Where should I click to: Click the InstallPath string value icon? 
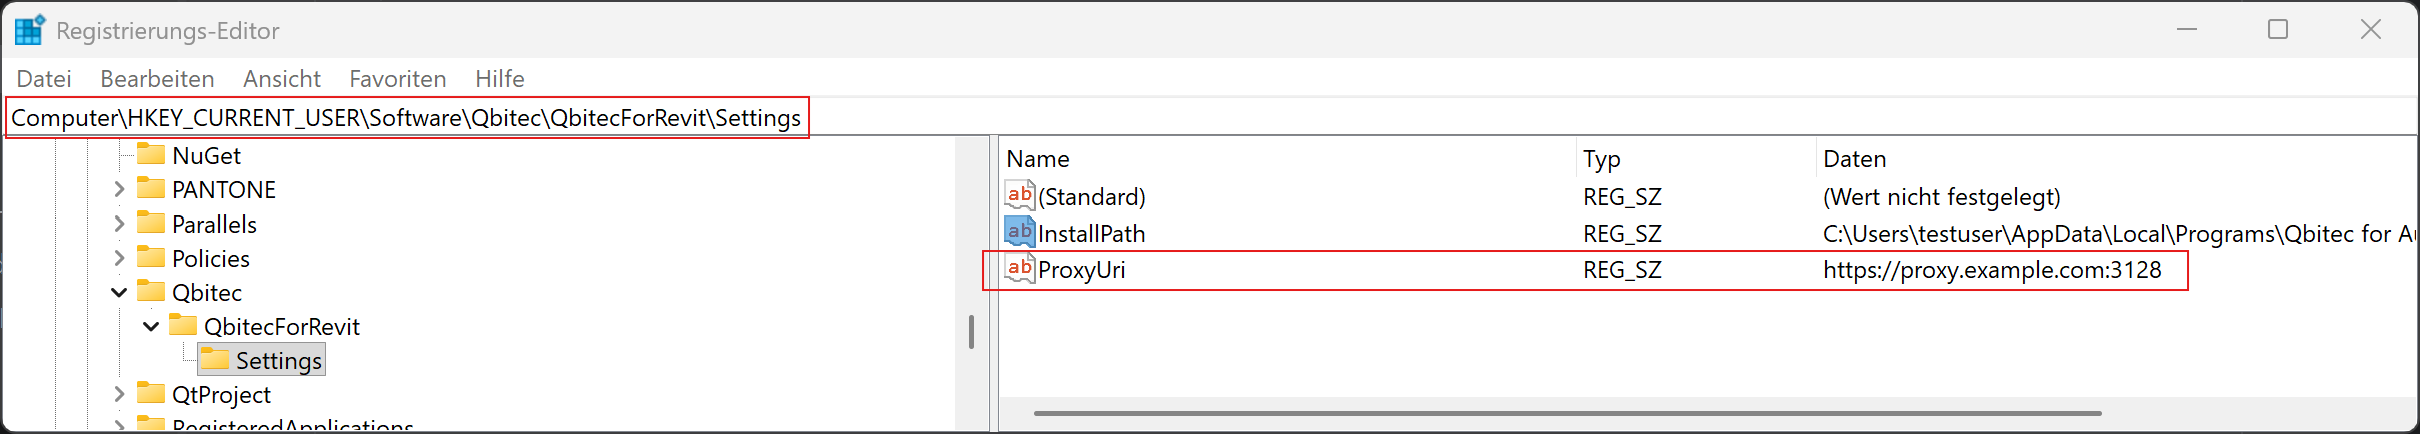pyautogui.click(x=1019, y=233)
